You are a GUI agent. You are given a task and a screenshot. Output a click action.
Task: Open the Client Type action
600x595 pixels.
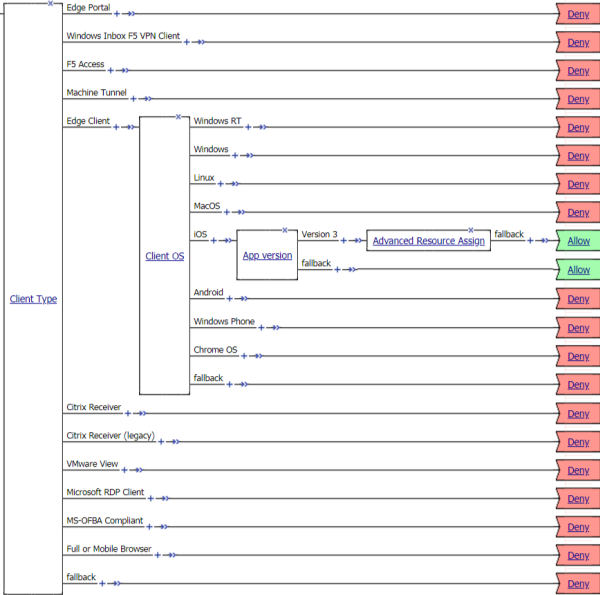(x=33, y=299)
